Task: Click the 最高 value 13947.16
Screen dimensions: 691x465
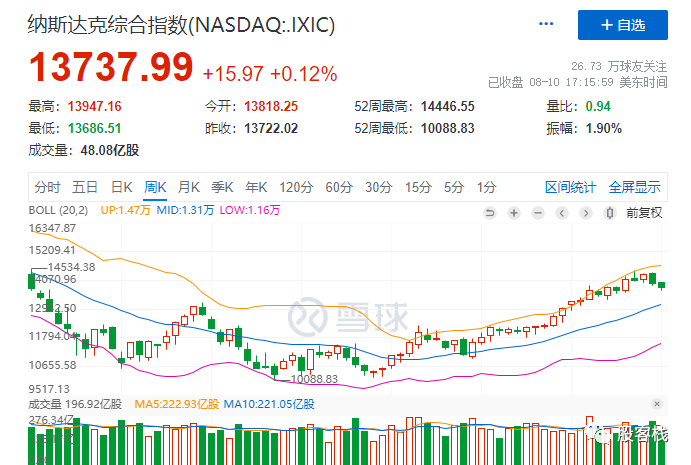Action: click(x=94, y=107)
